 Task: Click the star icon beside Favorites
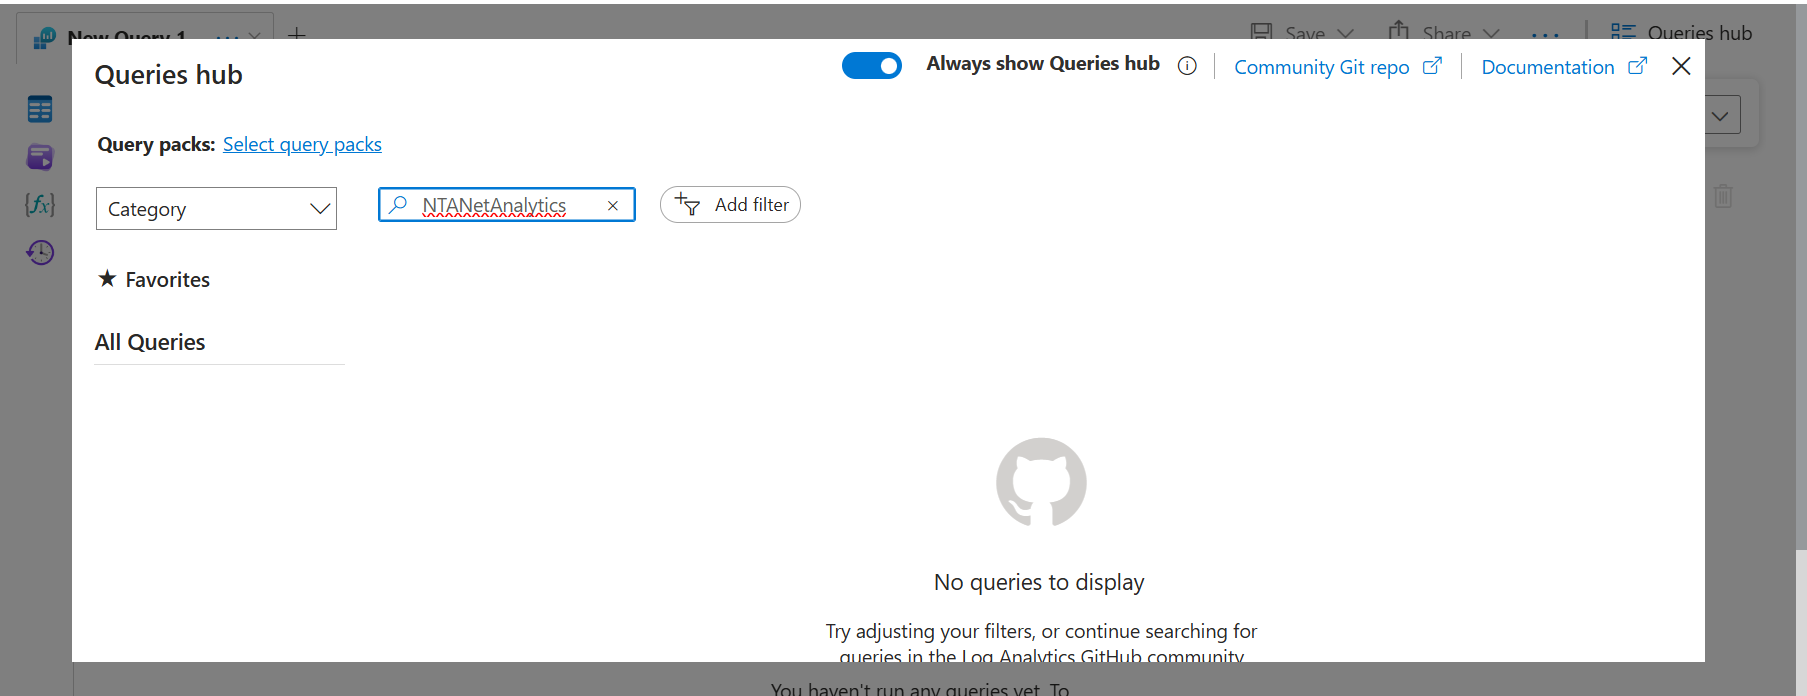point(107,278)
